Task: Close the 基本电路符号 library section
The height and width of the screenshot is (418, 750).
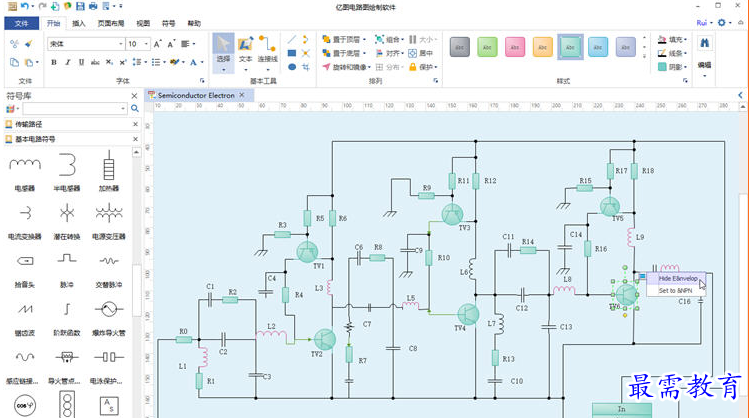Action: [135, 139]
